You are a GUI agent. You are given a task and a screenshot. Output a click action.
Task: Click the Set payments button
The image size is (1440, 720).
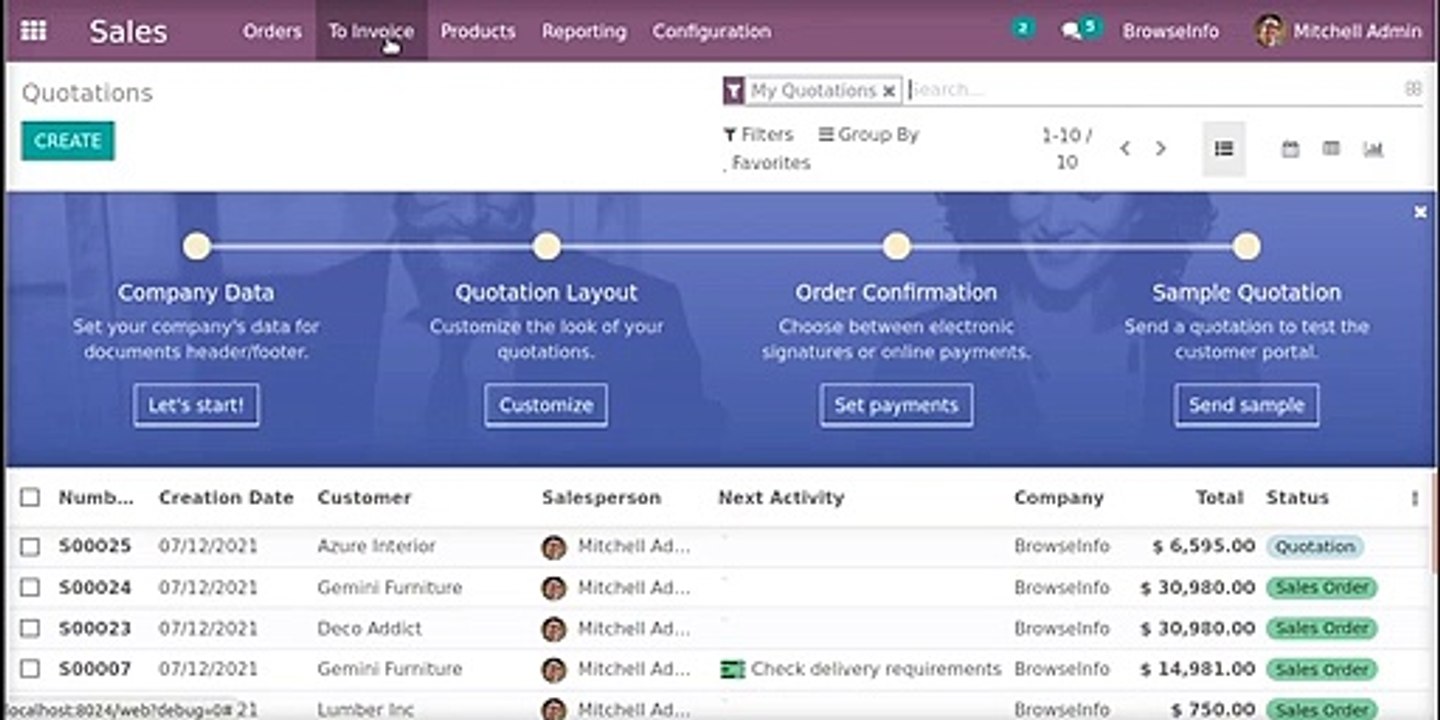pyautogui.click(x=896, y=405)
